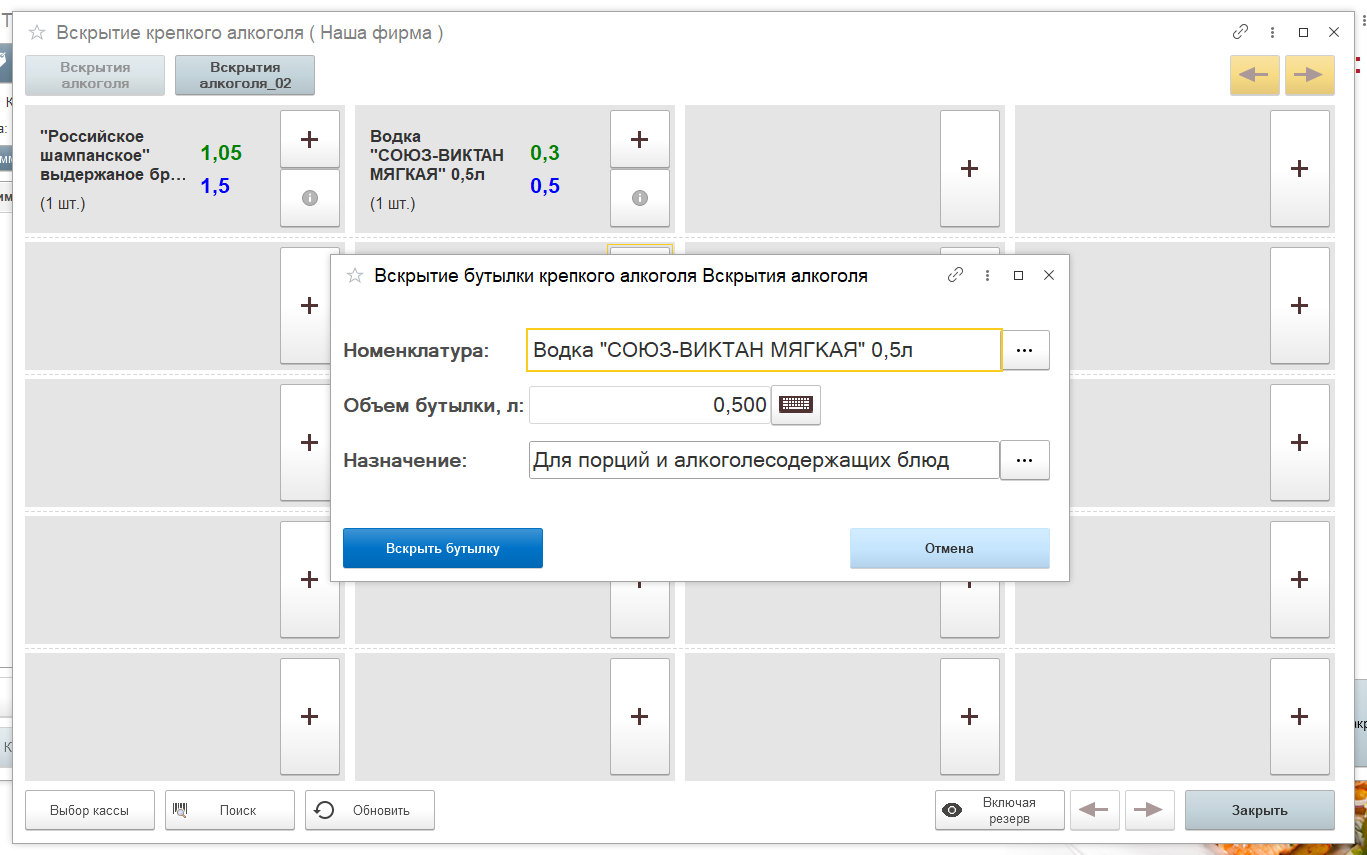Click yellow left arrow at top right
Image resolution: width=1367 pixels, height=855 pixels.
[1254, 75]
